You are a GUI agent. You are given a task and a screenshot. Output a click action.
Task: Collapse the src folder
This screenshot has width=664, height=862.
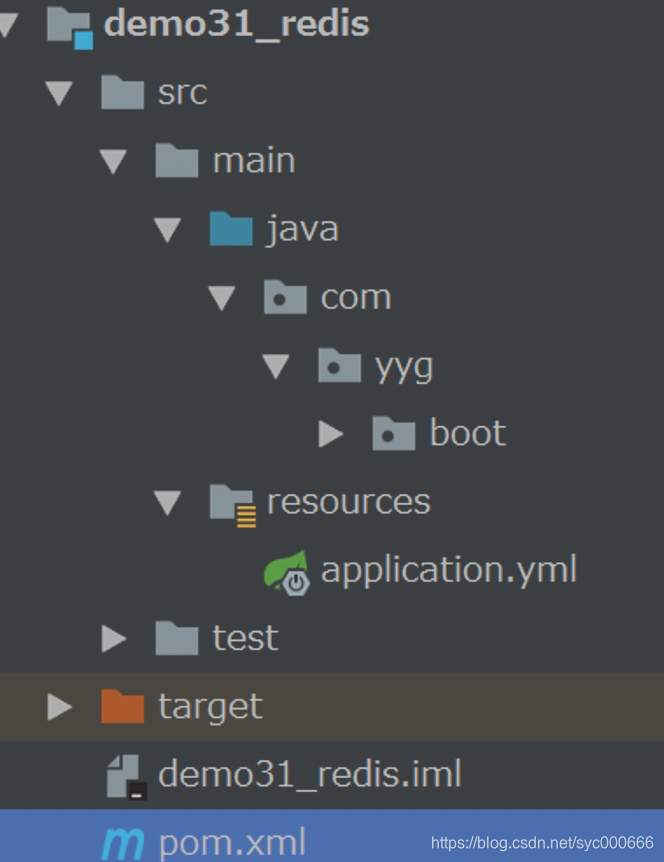(x=58, y=92)
